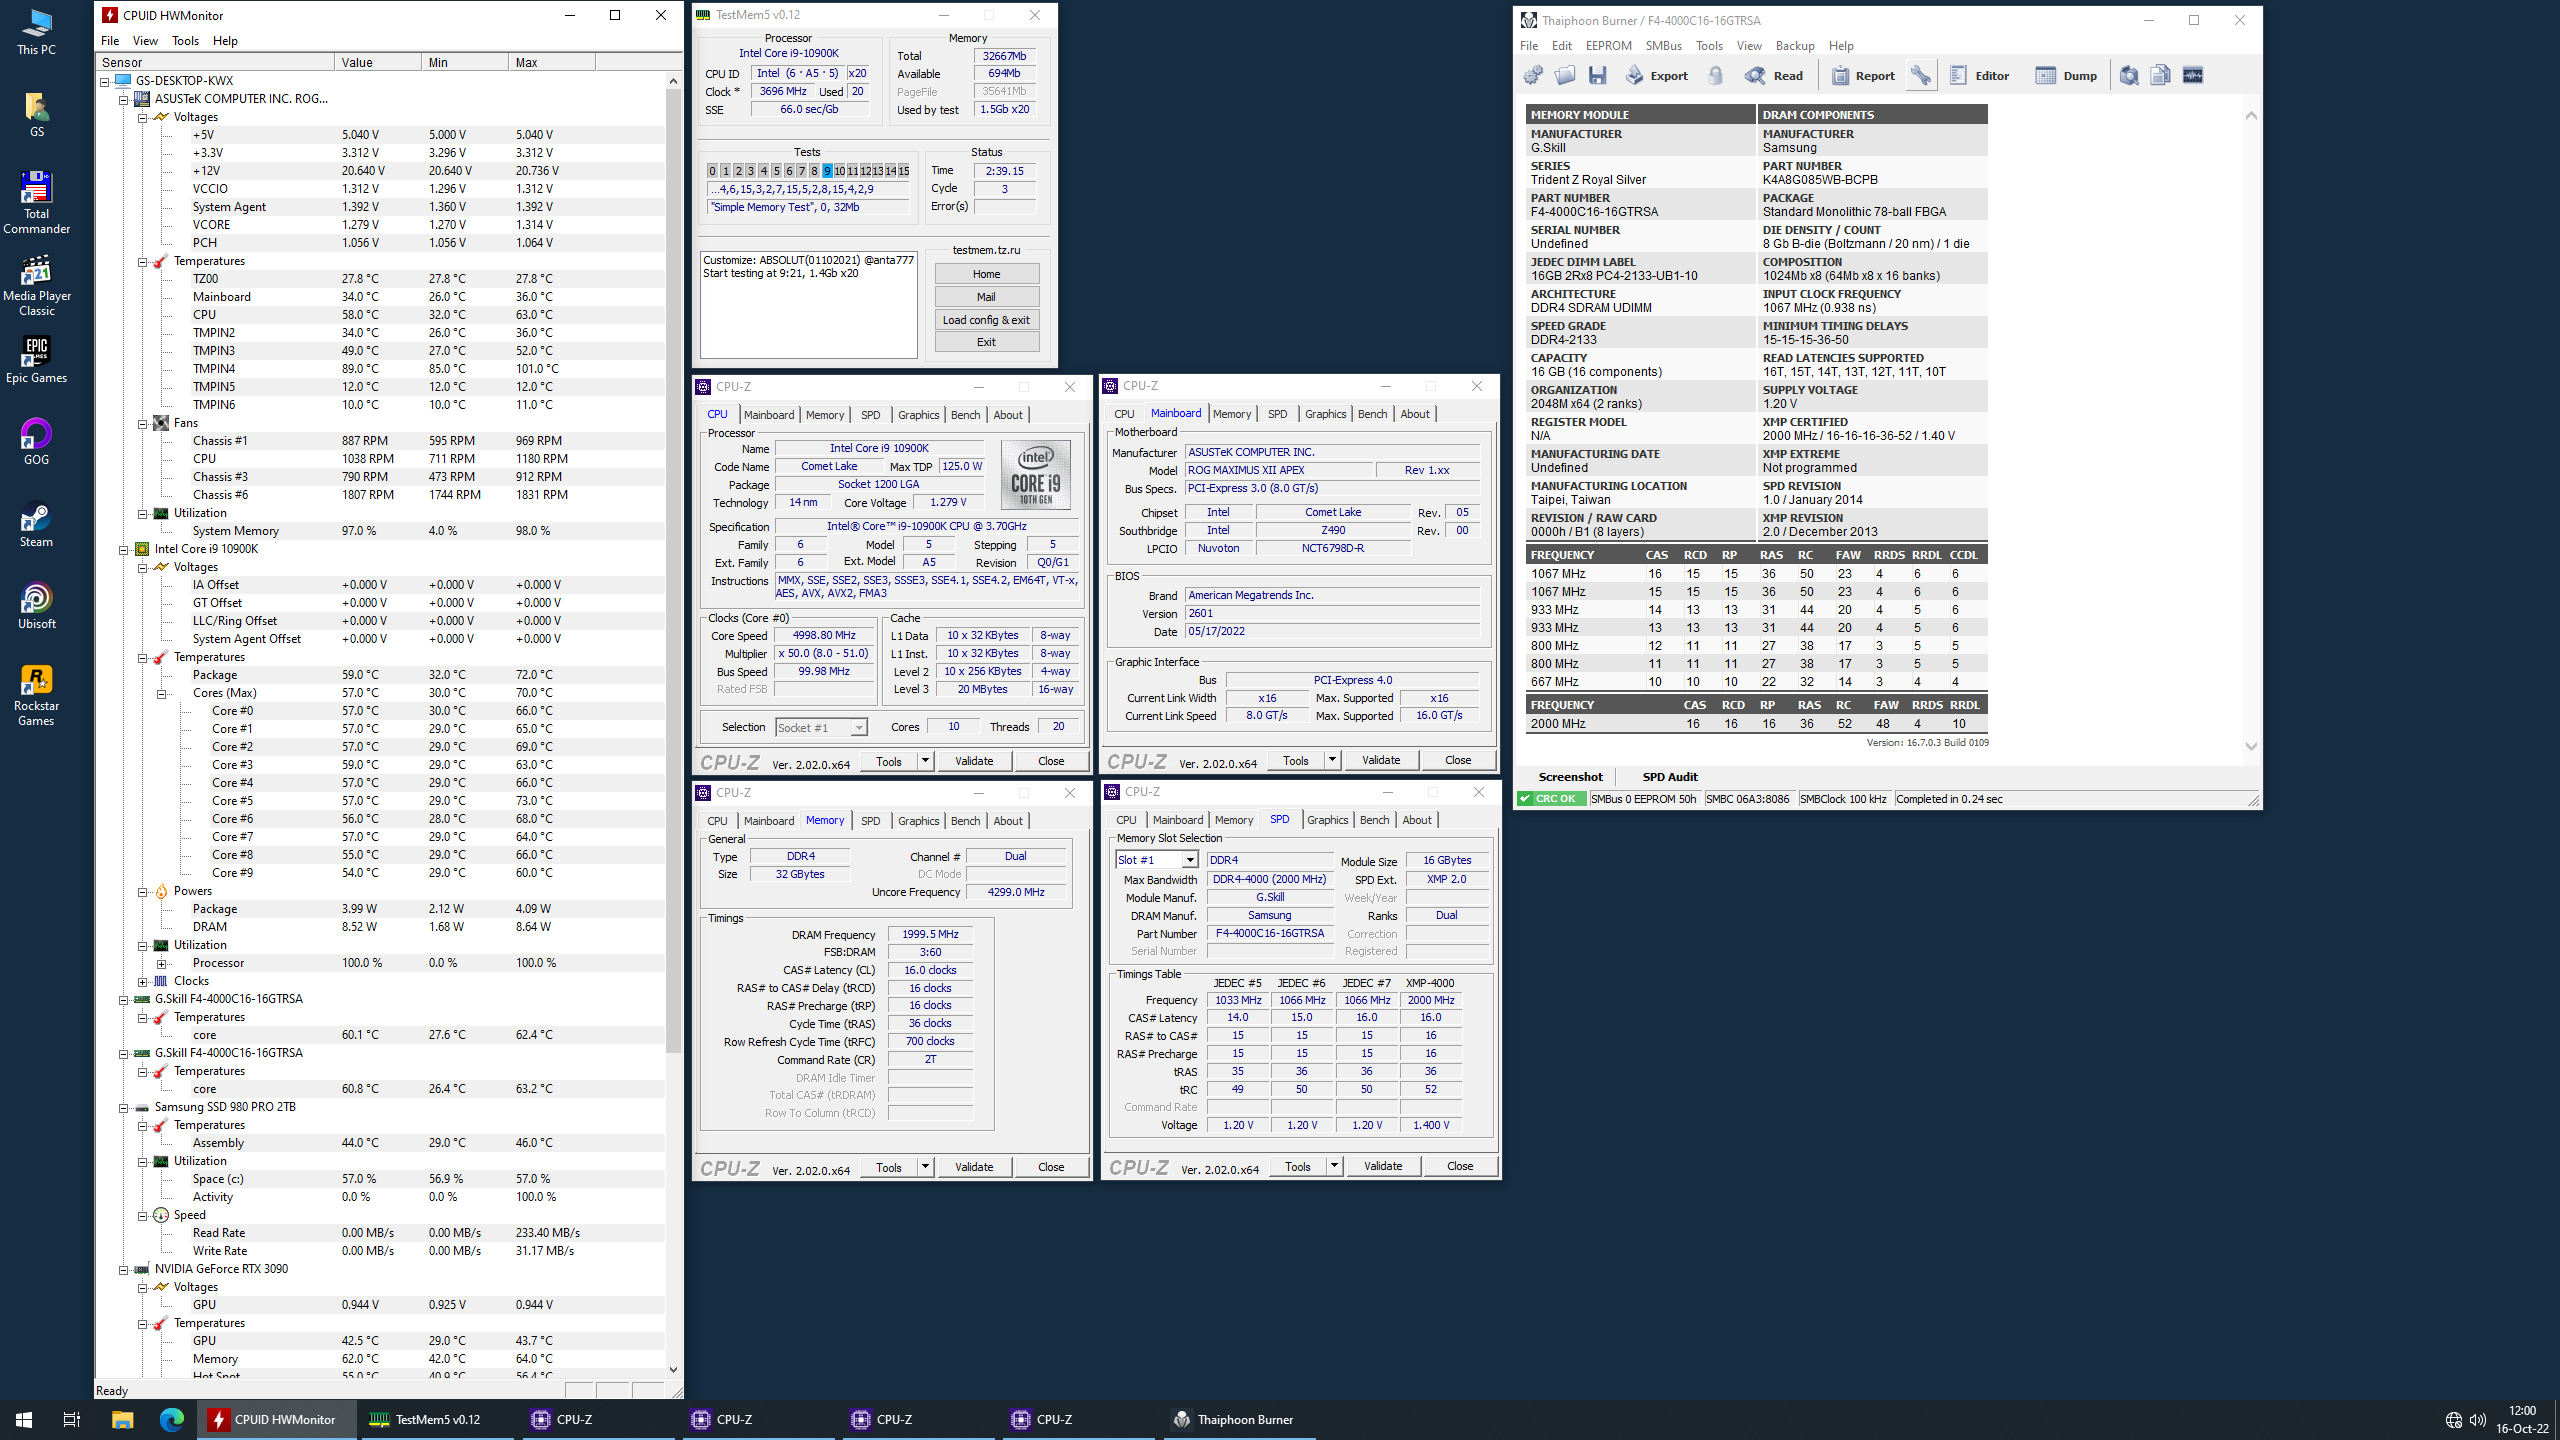Click the open folder icon in Thaiphoon Burner
Screen dimensions: 2560x1440
(1565, 76)
